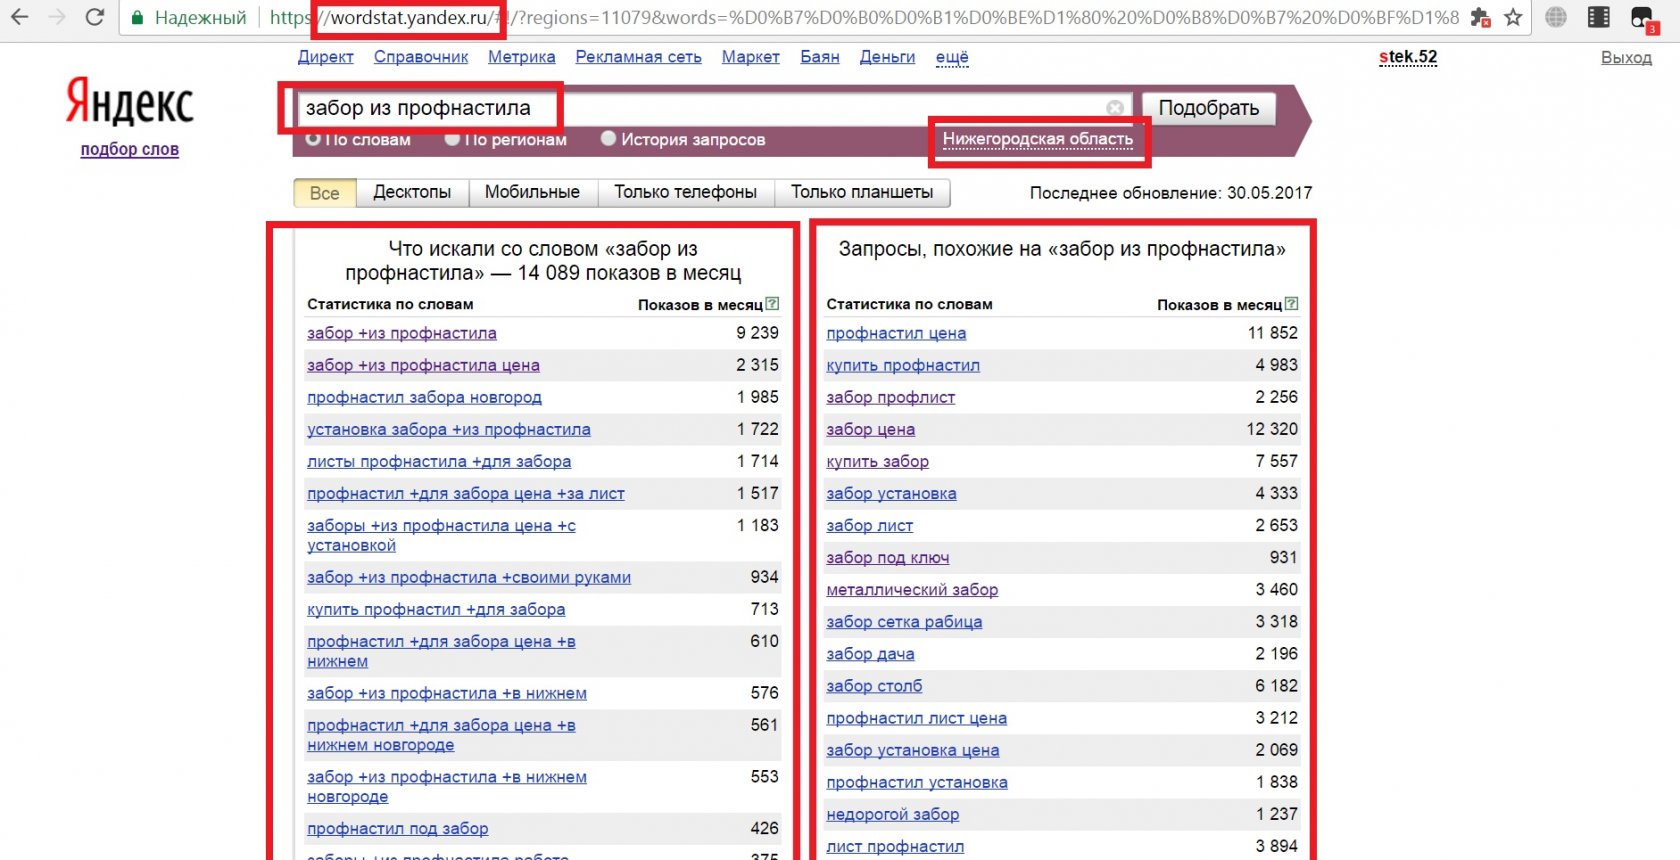Open query 'профнастил под забор'

tap(398, 829)
